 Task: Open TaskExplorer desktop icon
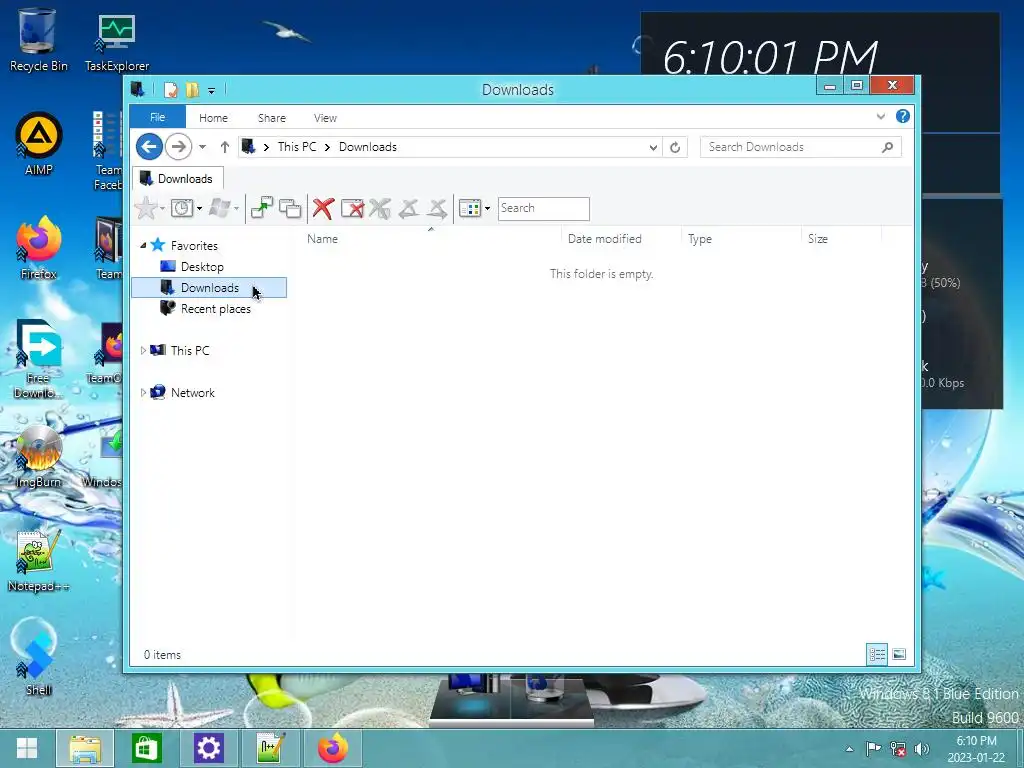pos(116,42)
